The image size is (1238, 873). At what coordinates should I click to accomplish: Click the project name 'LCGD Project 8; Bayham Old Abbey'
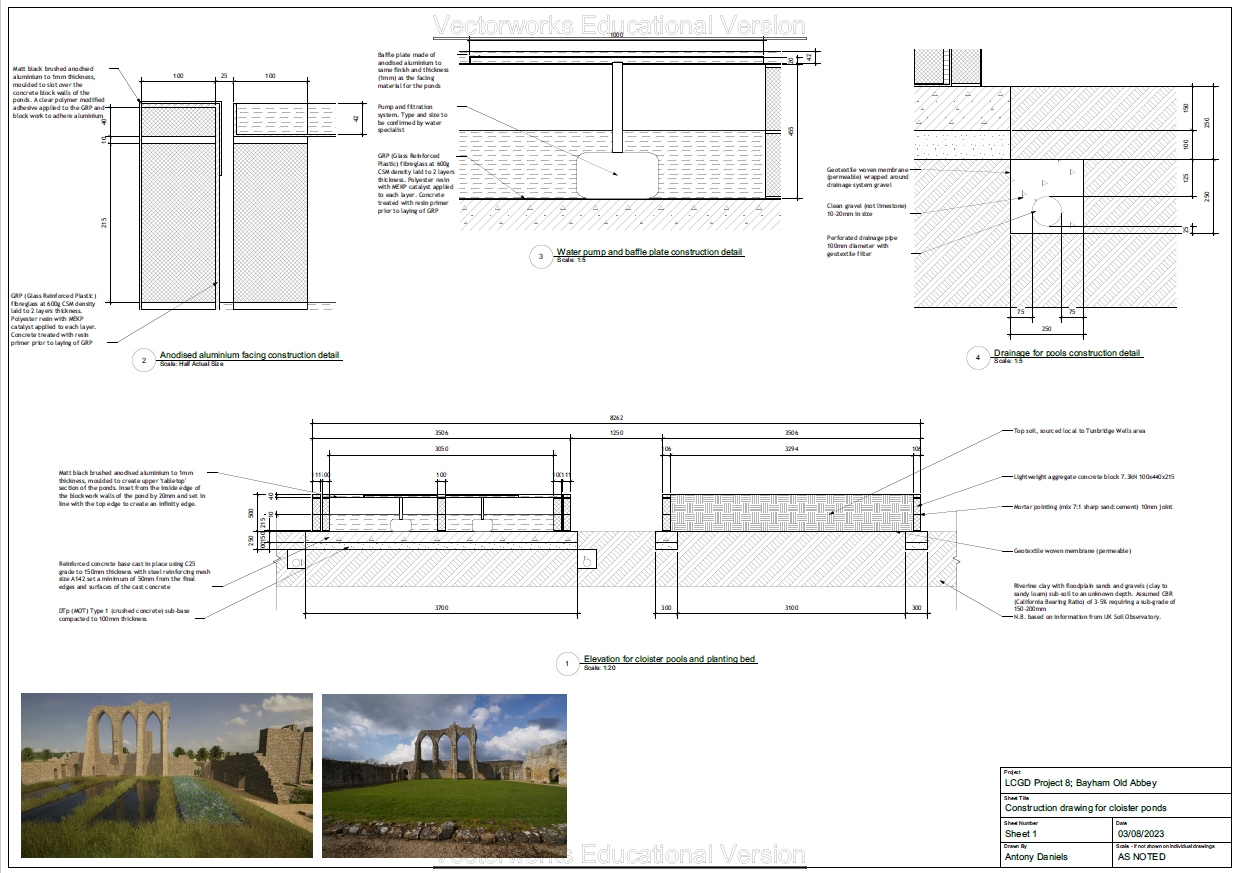coord(1080,783)
